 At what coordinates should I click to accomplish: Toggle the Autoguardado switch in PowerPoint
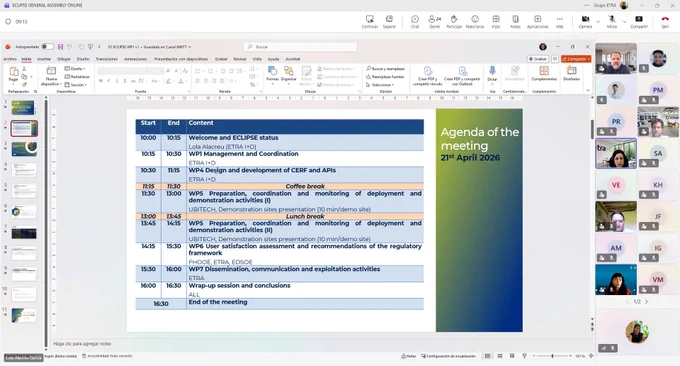[x=47, y=47]
